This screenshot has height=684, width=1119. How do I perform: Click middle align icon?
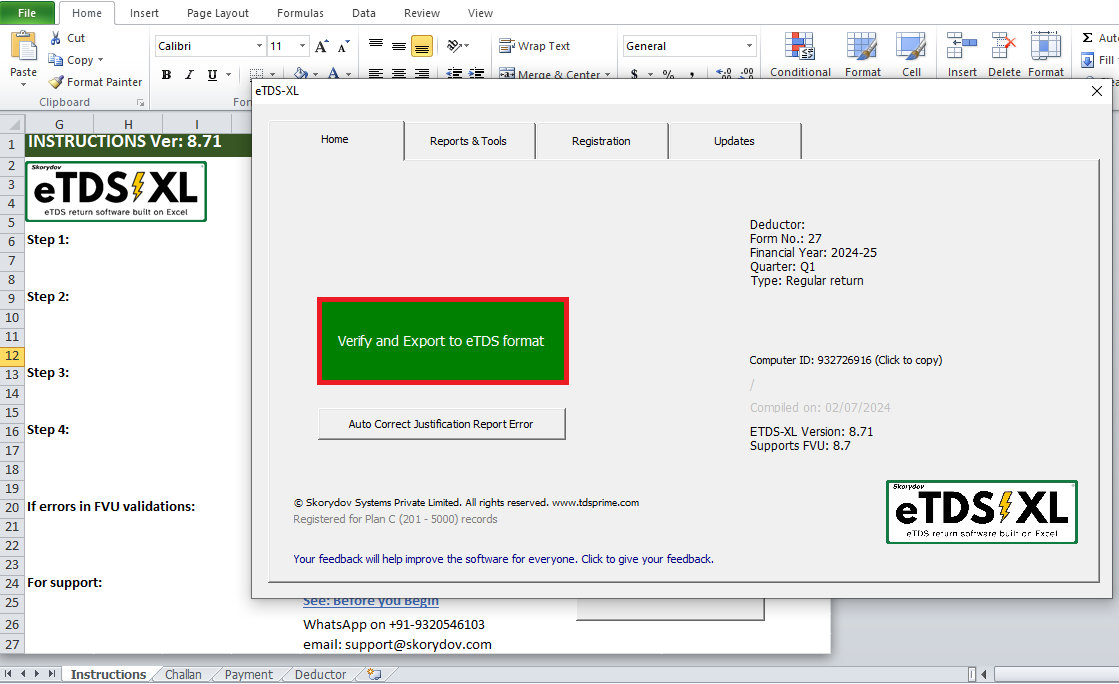point(399,46)
